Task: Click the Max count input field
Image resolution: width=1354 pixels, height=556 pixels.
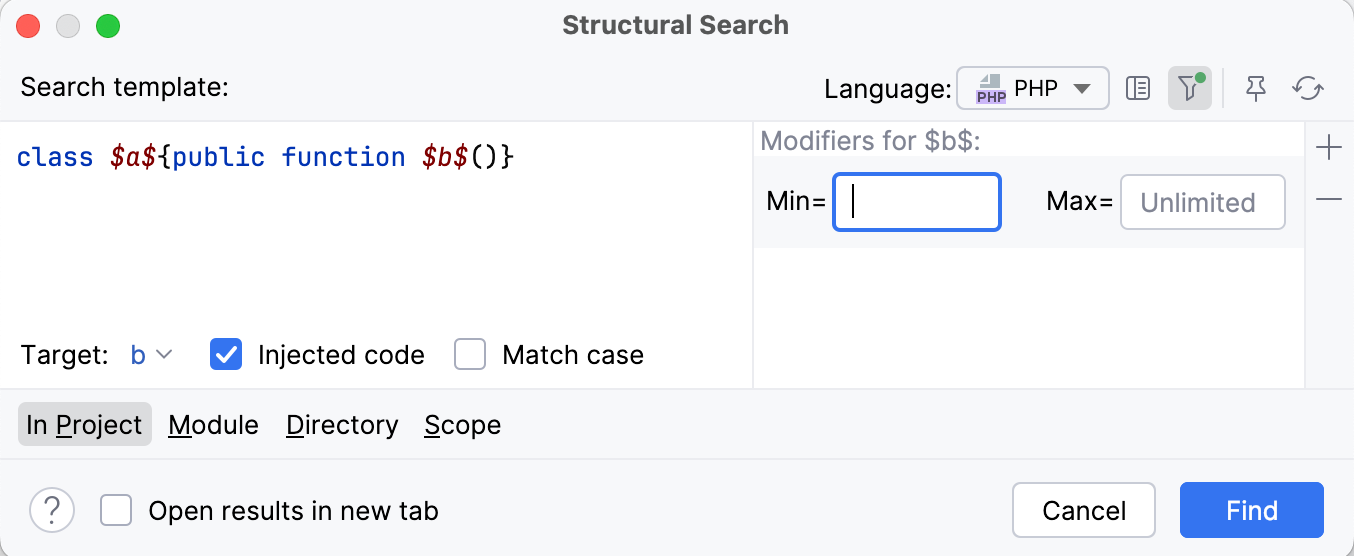Action: [1203, 203]
